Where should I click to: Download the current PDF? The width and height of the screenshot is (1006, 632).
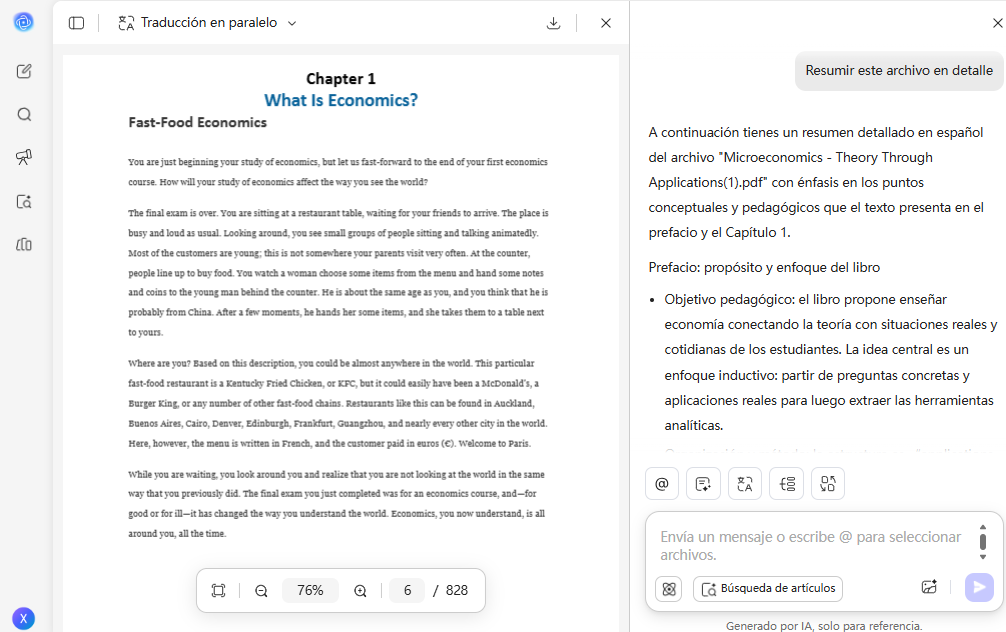[x=553, y=22]
